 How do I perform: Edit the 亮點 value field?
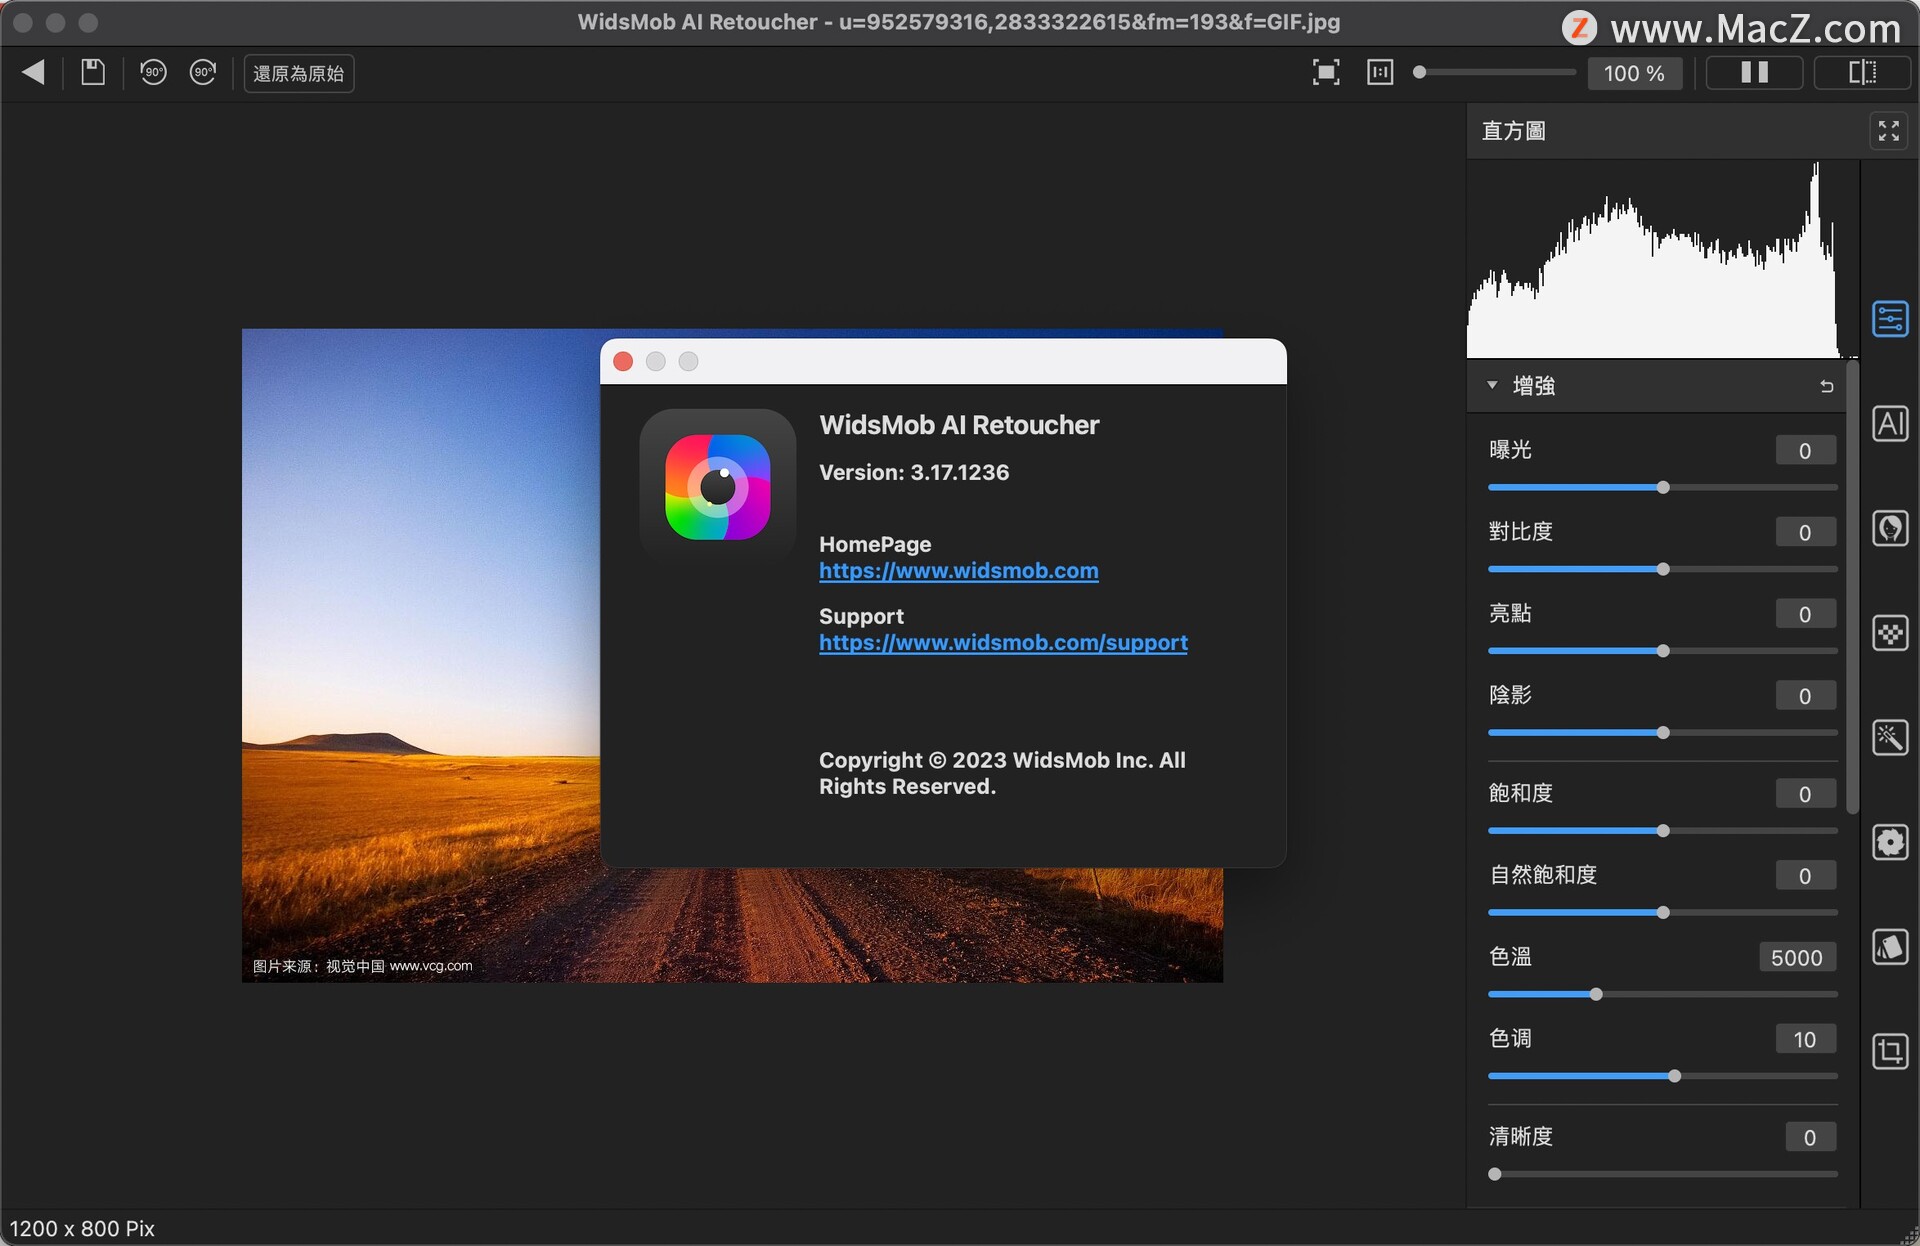coord(1805,614)
